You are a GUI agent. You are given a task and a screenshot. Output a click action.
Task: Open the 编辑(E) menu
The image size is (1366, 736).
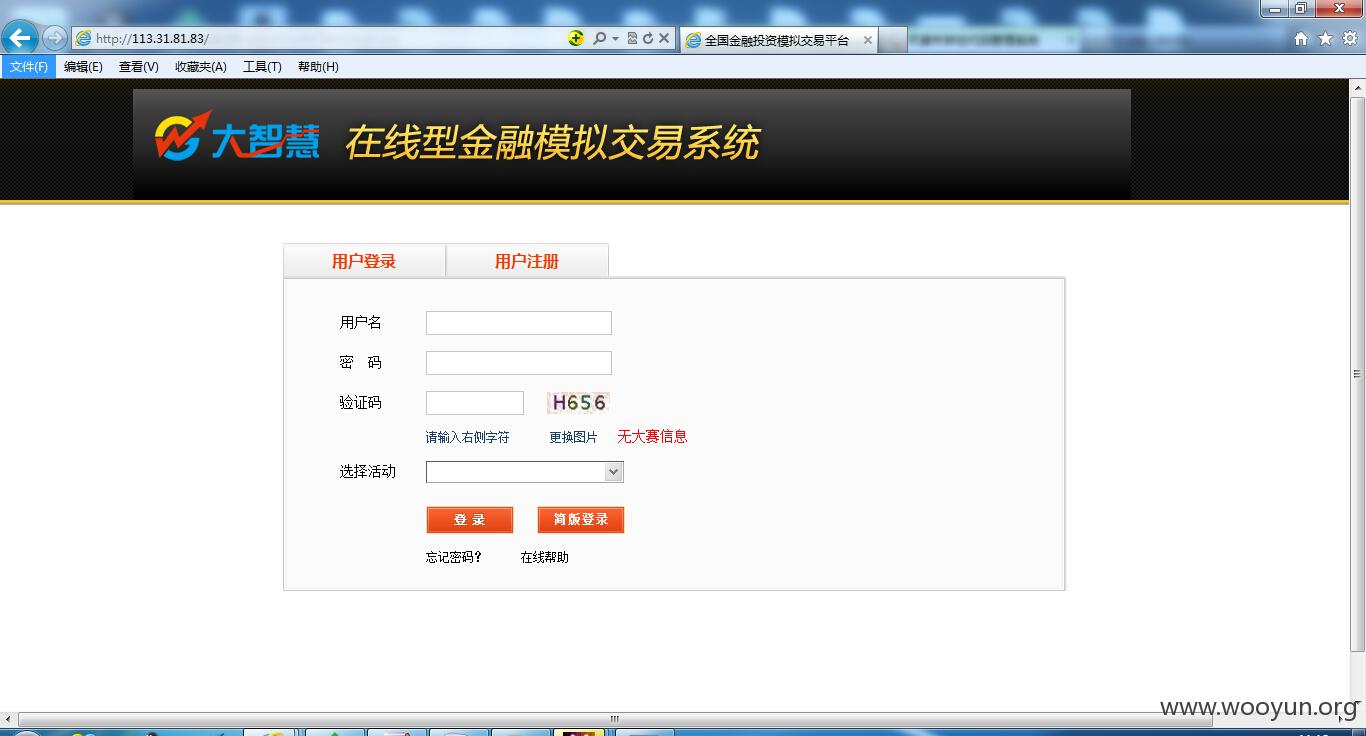(x=83, y=67)
